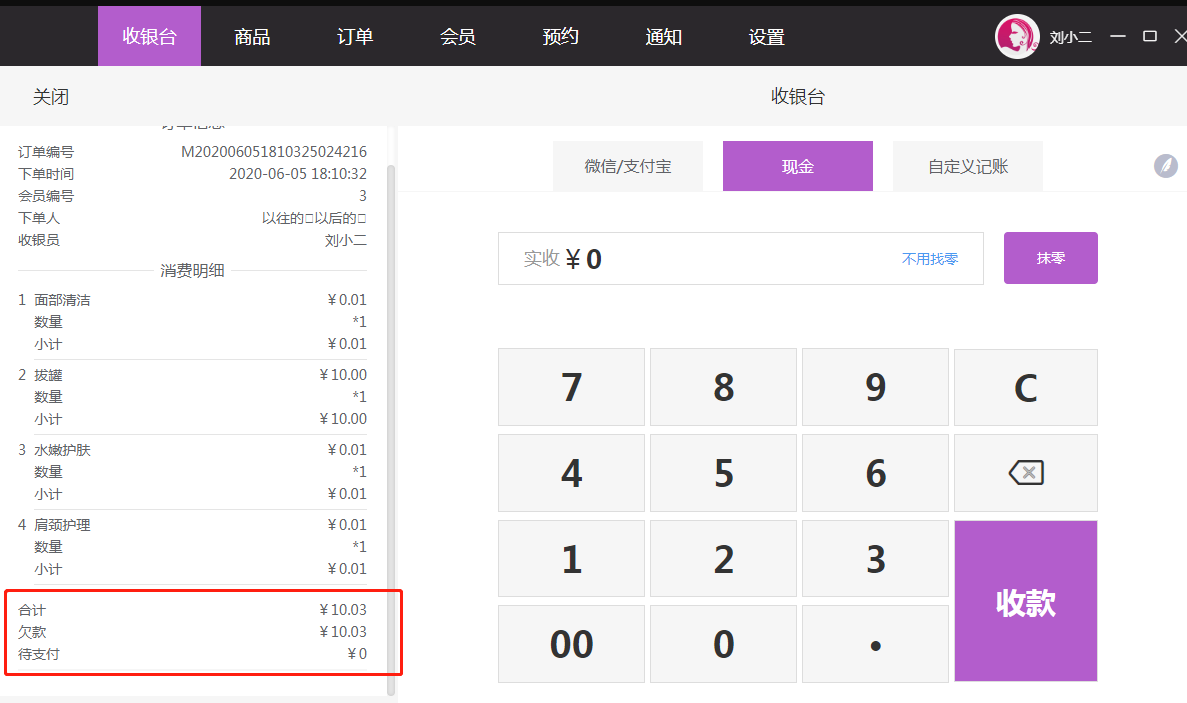Screen dimensions: 1187x703
Task: Click the order details vertical scrollbar
Action: (x=391, y=400)
